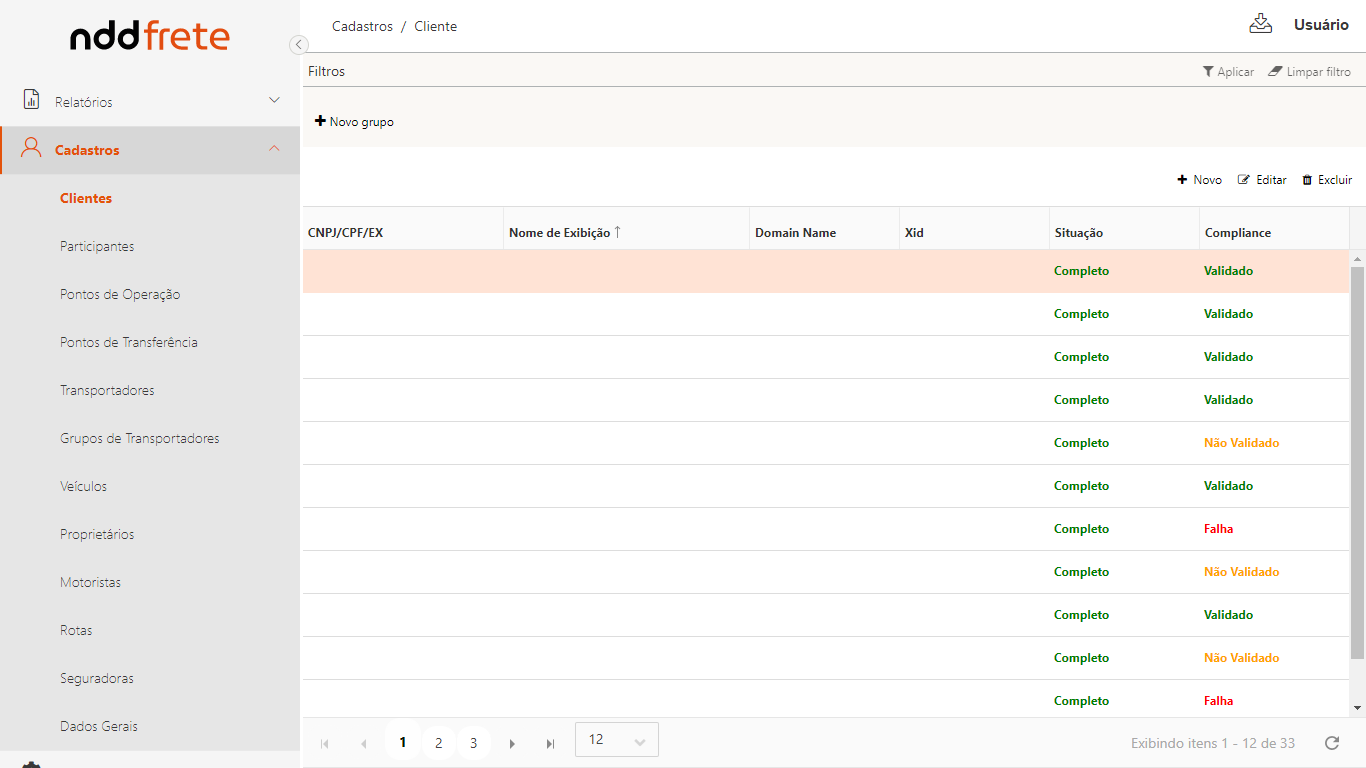Image resolution: width=1366 pixels, height=768 pixels.
Task: Click the download inbox icon near Usuário
Action: [1260, 24]
